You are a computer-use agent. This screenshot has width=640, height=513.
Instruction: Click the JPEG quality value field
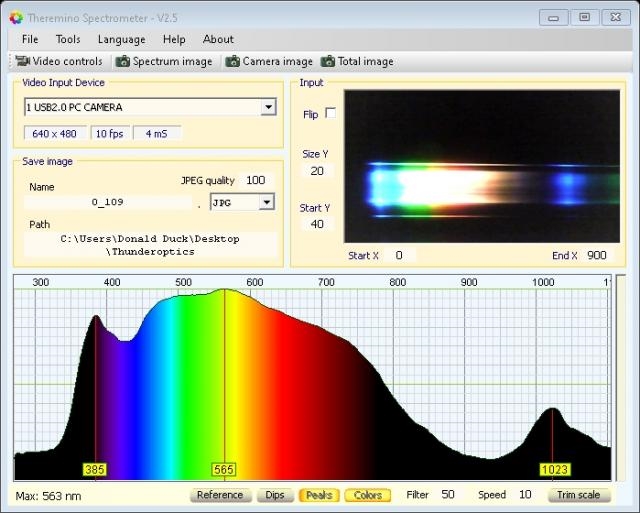click(x=256, y=180)
